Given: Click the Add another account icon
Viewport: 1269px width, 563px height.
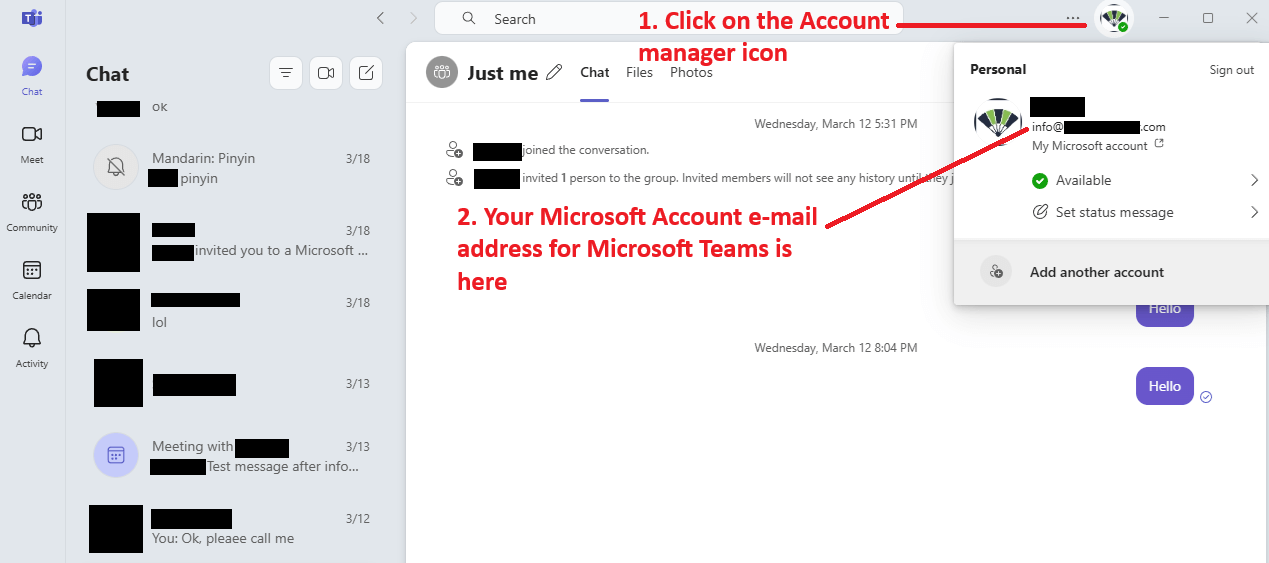Looking at the screenshot, I should pos(996,272).
